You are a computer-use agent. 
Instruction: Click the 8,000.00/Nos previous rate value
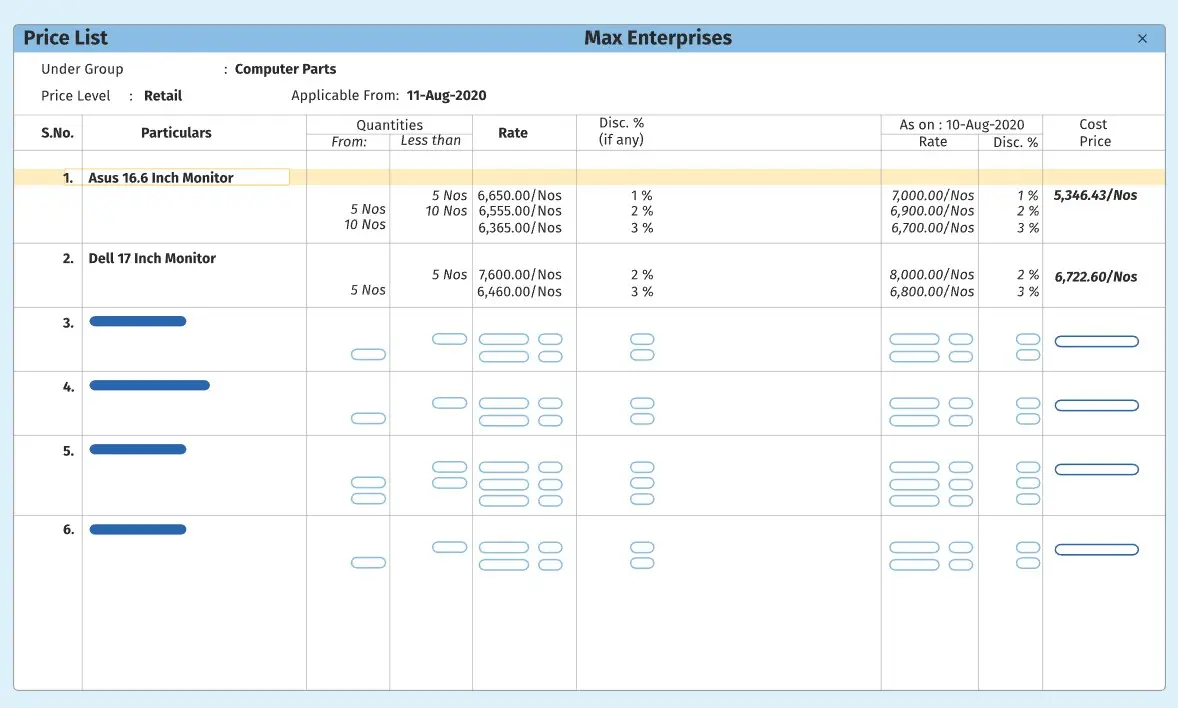point(932,275)
